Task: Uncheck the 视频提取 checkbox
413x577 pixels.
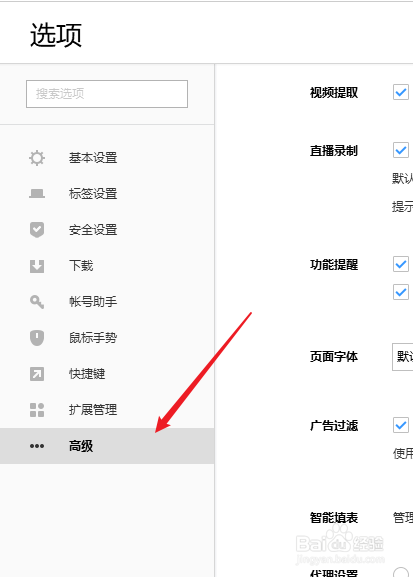Action: coord(400,92)
